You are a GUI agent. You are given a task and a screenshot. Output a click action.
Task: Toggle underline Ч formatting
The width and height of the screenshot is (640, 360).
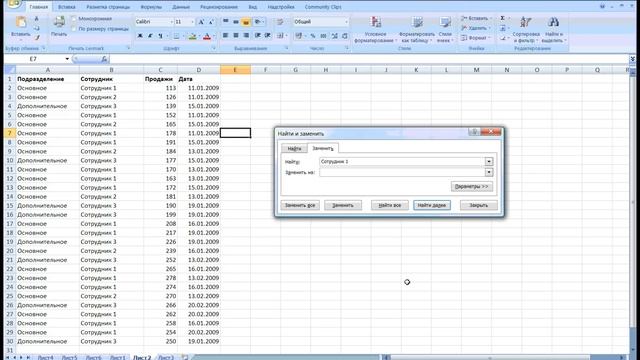click(x=160, y=36)
